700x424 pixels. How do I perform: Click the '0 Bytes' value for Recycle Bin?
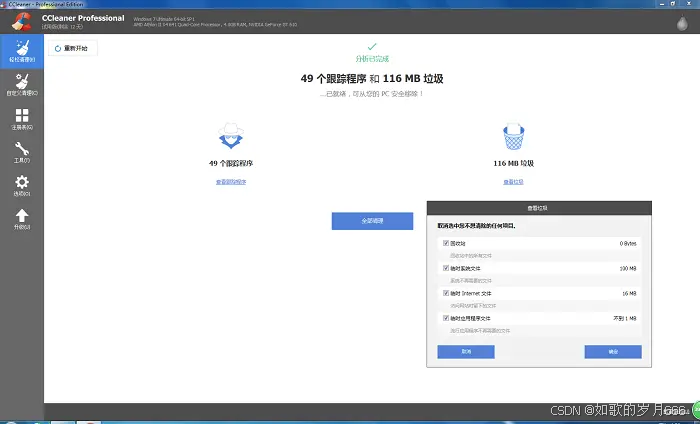[x=628, y=244]
